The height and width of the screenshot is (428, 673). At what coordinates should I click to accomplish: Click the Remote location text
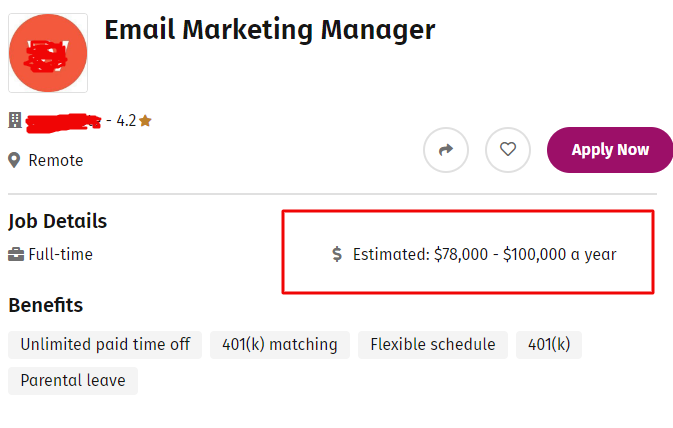point(56,160)
